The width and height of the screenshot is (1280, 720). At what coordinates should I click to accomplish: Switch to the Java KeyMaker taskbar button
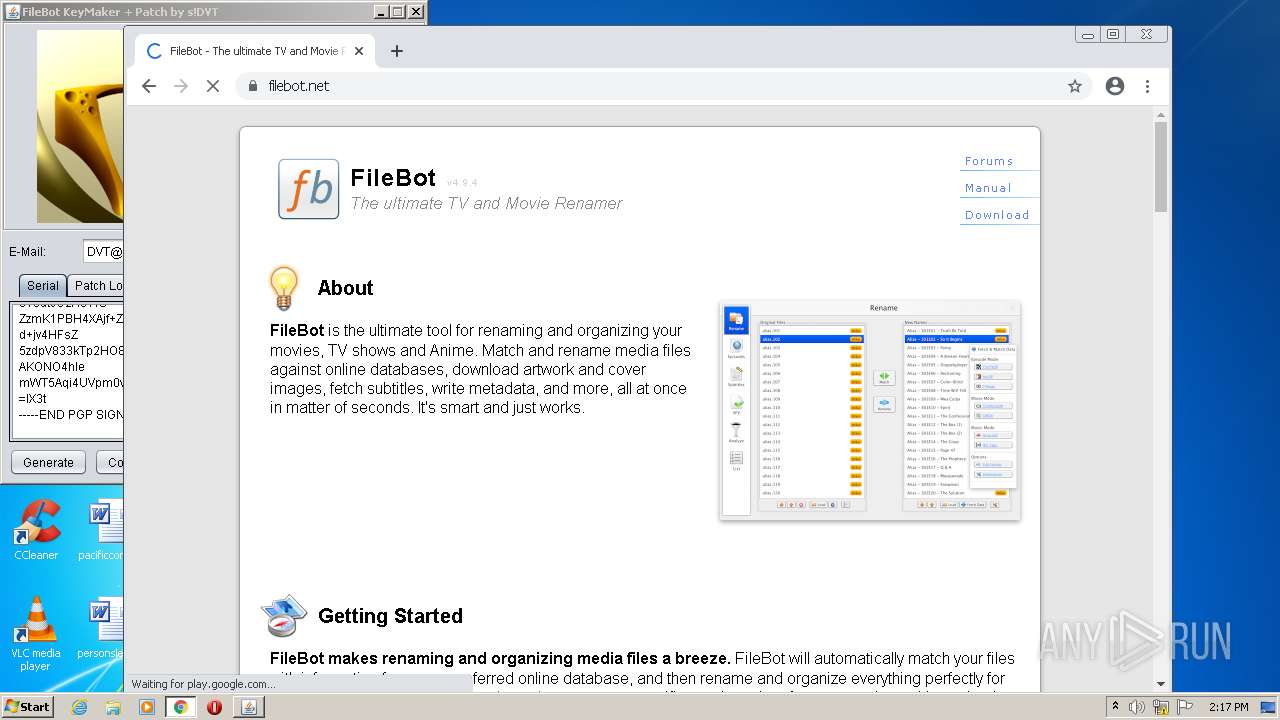coord(249,707)
